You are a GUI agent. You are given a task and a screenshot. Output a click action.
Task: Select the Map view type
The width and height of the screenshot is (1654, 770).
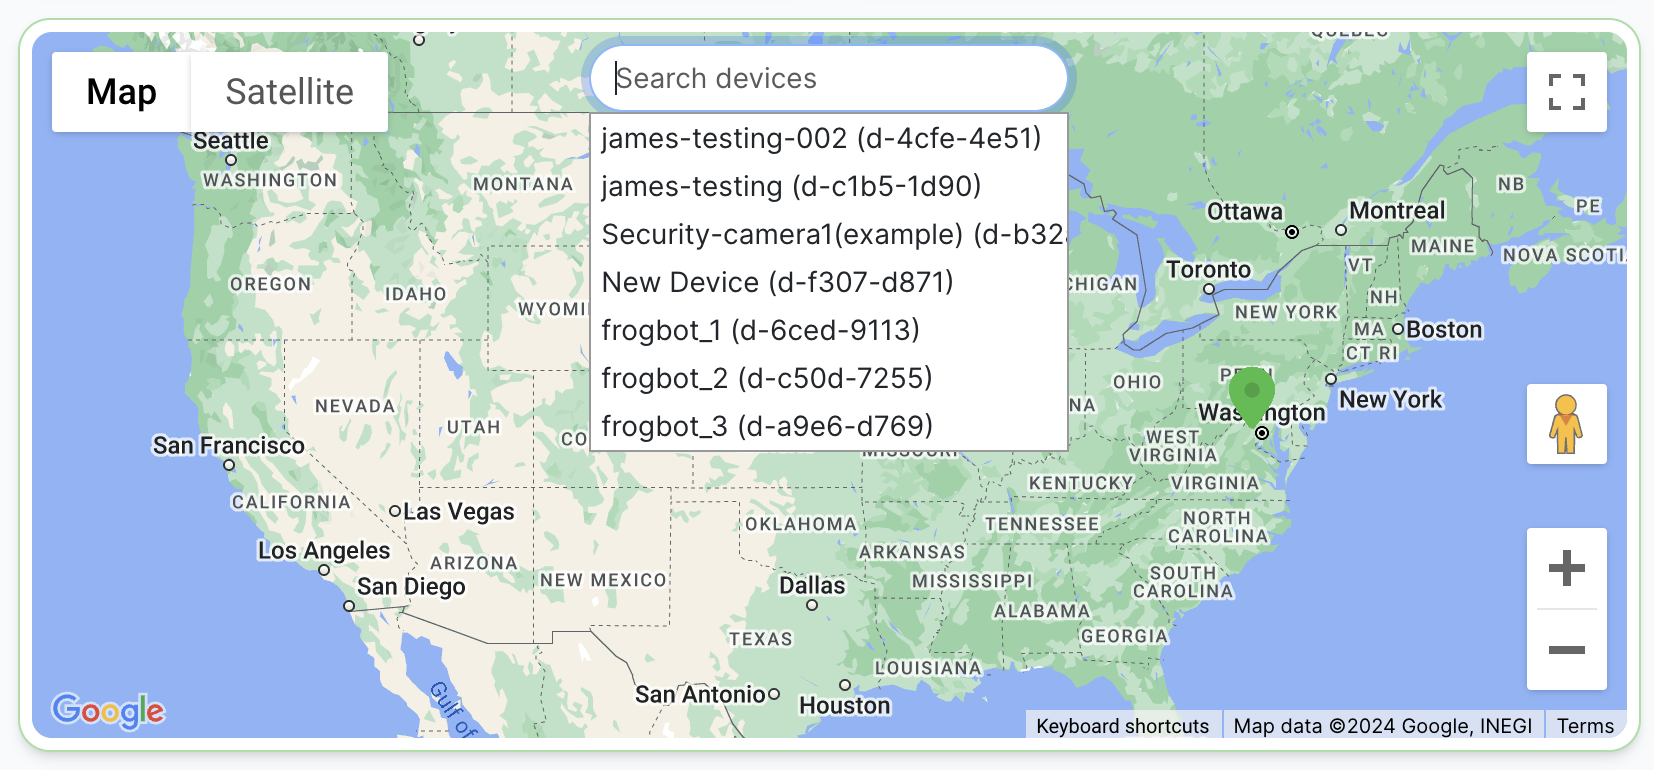(x=121, y=92)
